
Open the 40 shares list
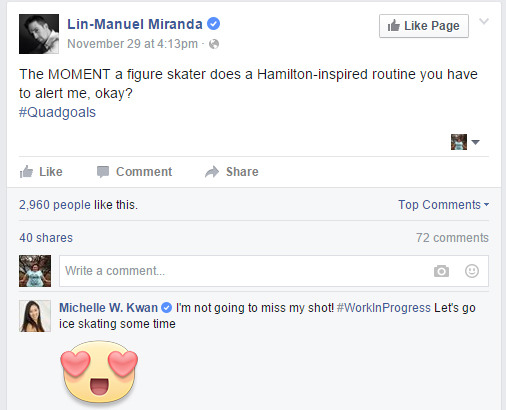[x=46, y=238]
